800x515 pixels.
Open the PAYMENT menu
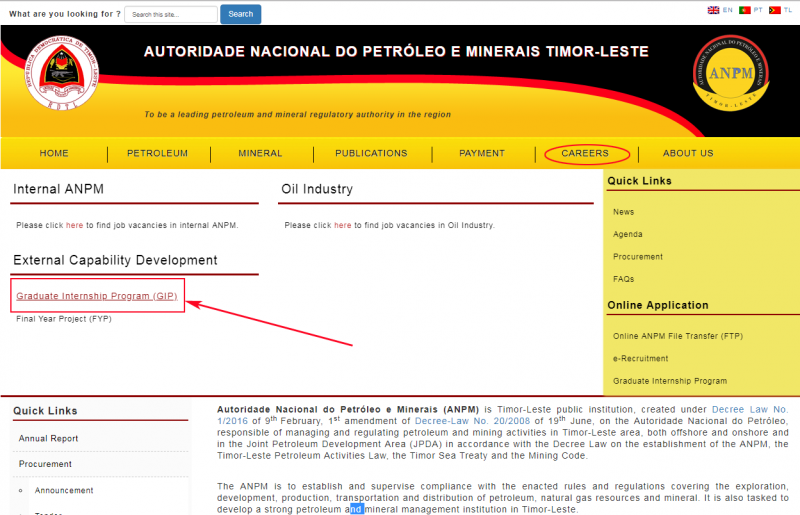(482, 153)
